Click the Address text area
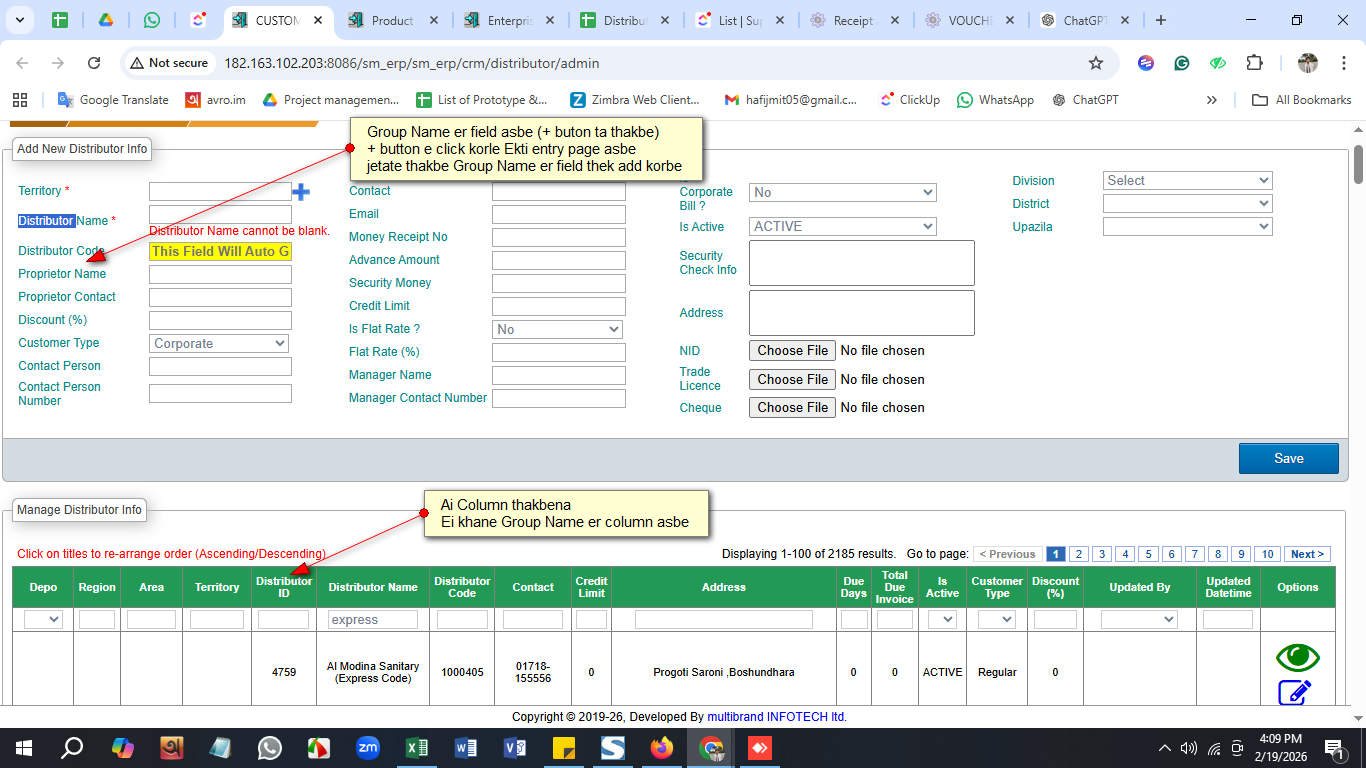Screen dimensions: 1366x768 tap(861, 313)
